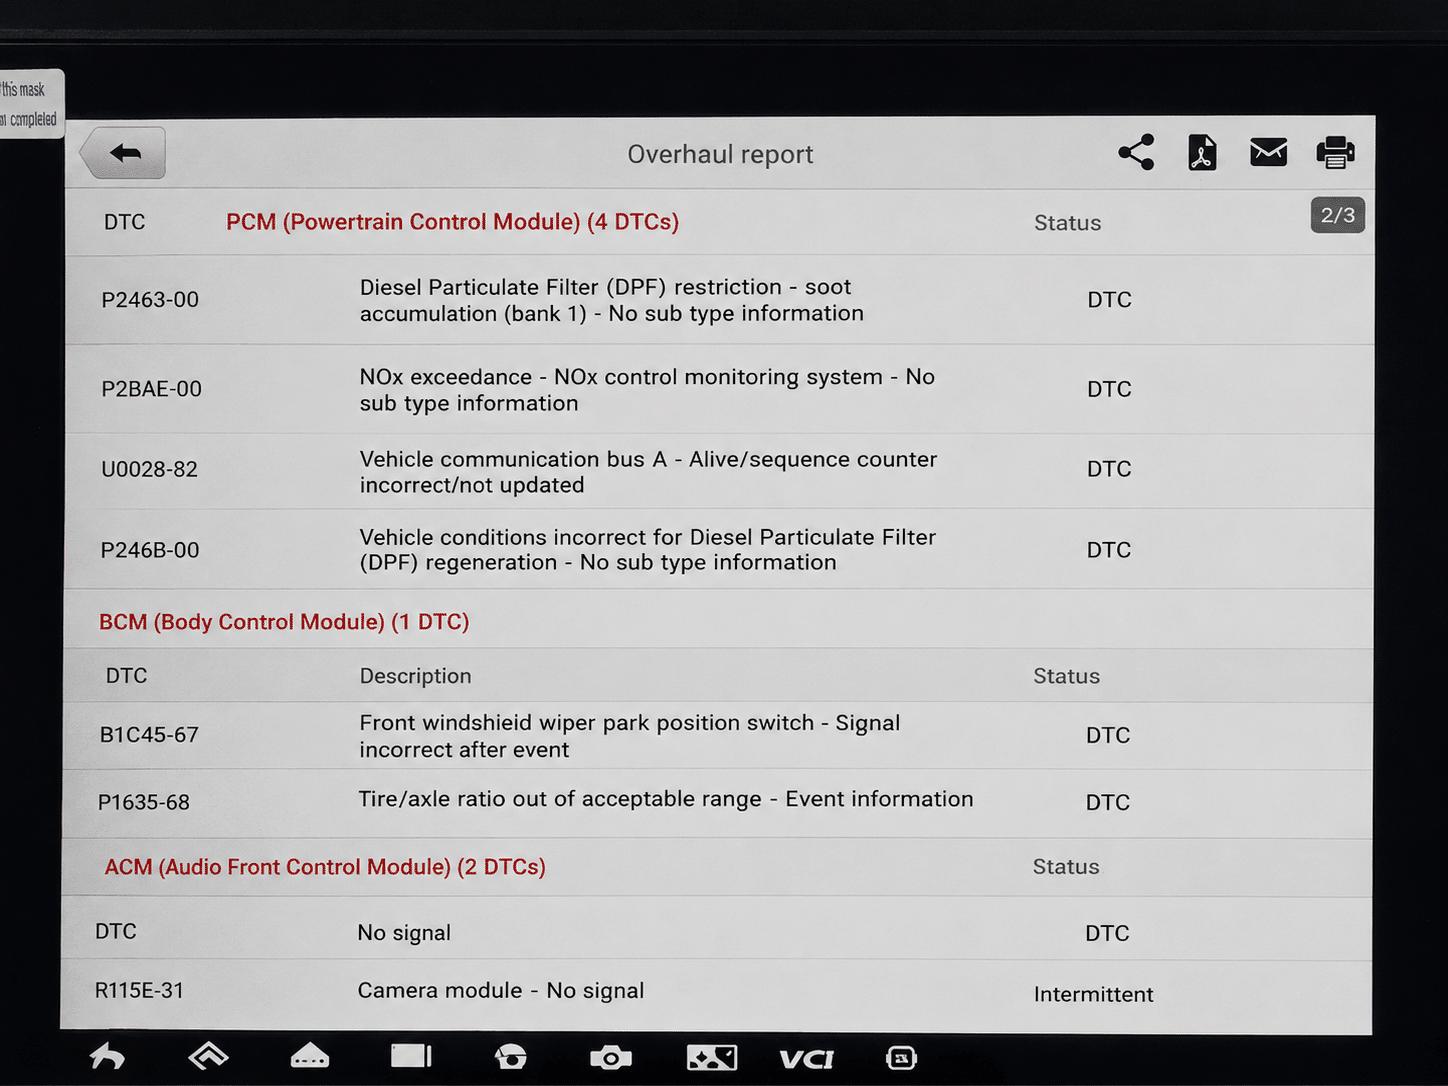Viewport: 1448px width, 1086px height.
Task: Go to the home screen
Action: [208, 1056]
